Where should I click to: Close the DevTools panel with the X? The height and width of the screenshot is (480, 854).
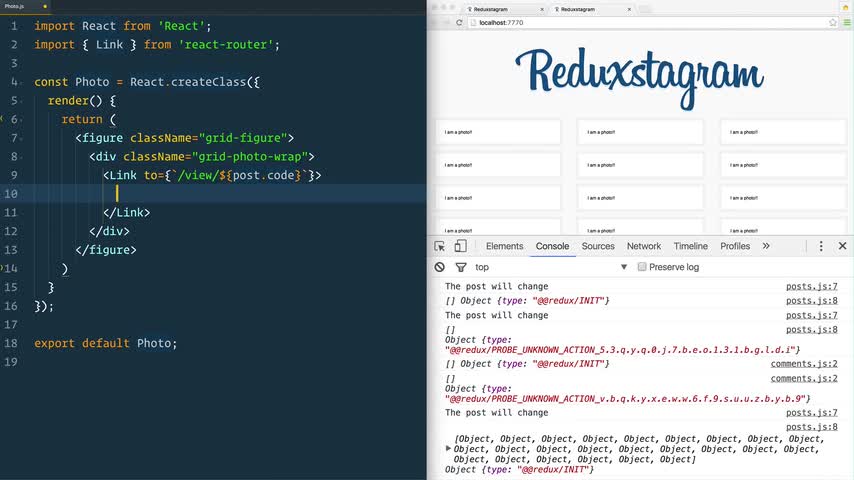(x=843, y=246)
